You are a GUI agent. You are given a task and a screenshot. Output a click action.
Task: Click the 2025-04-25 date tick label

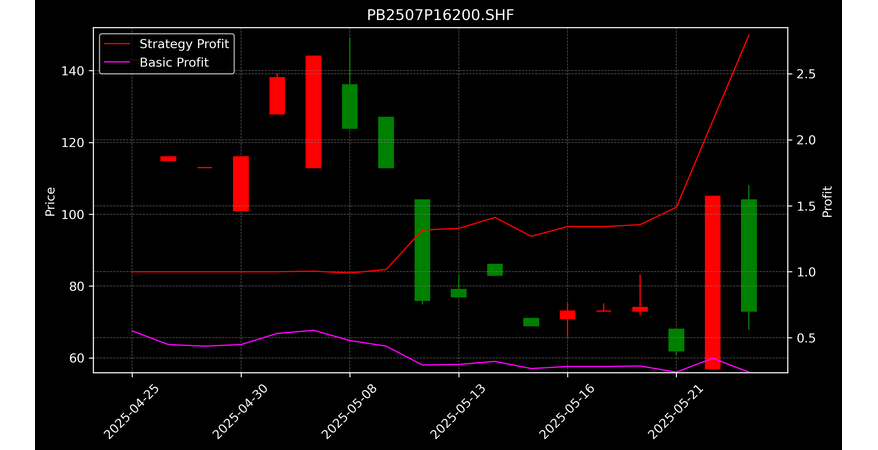point(132,411)
